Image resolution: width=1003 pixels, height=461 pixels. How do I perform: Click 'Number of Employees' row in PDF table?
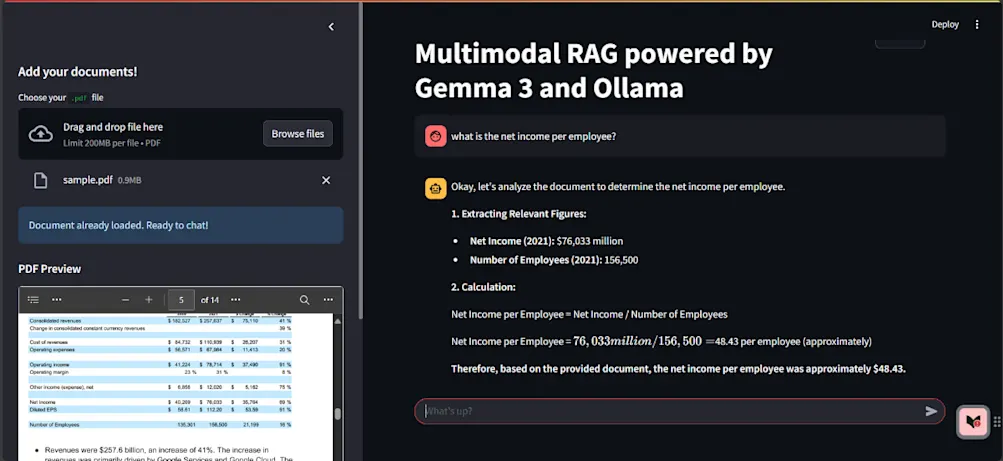click(160, 425)
